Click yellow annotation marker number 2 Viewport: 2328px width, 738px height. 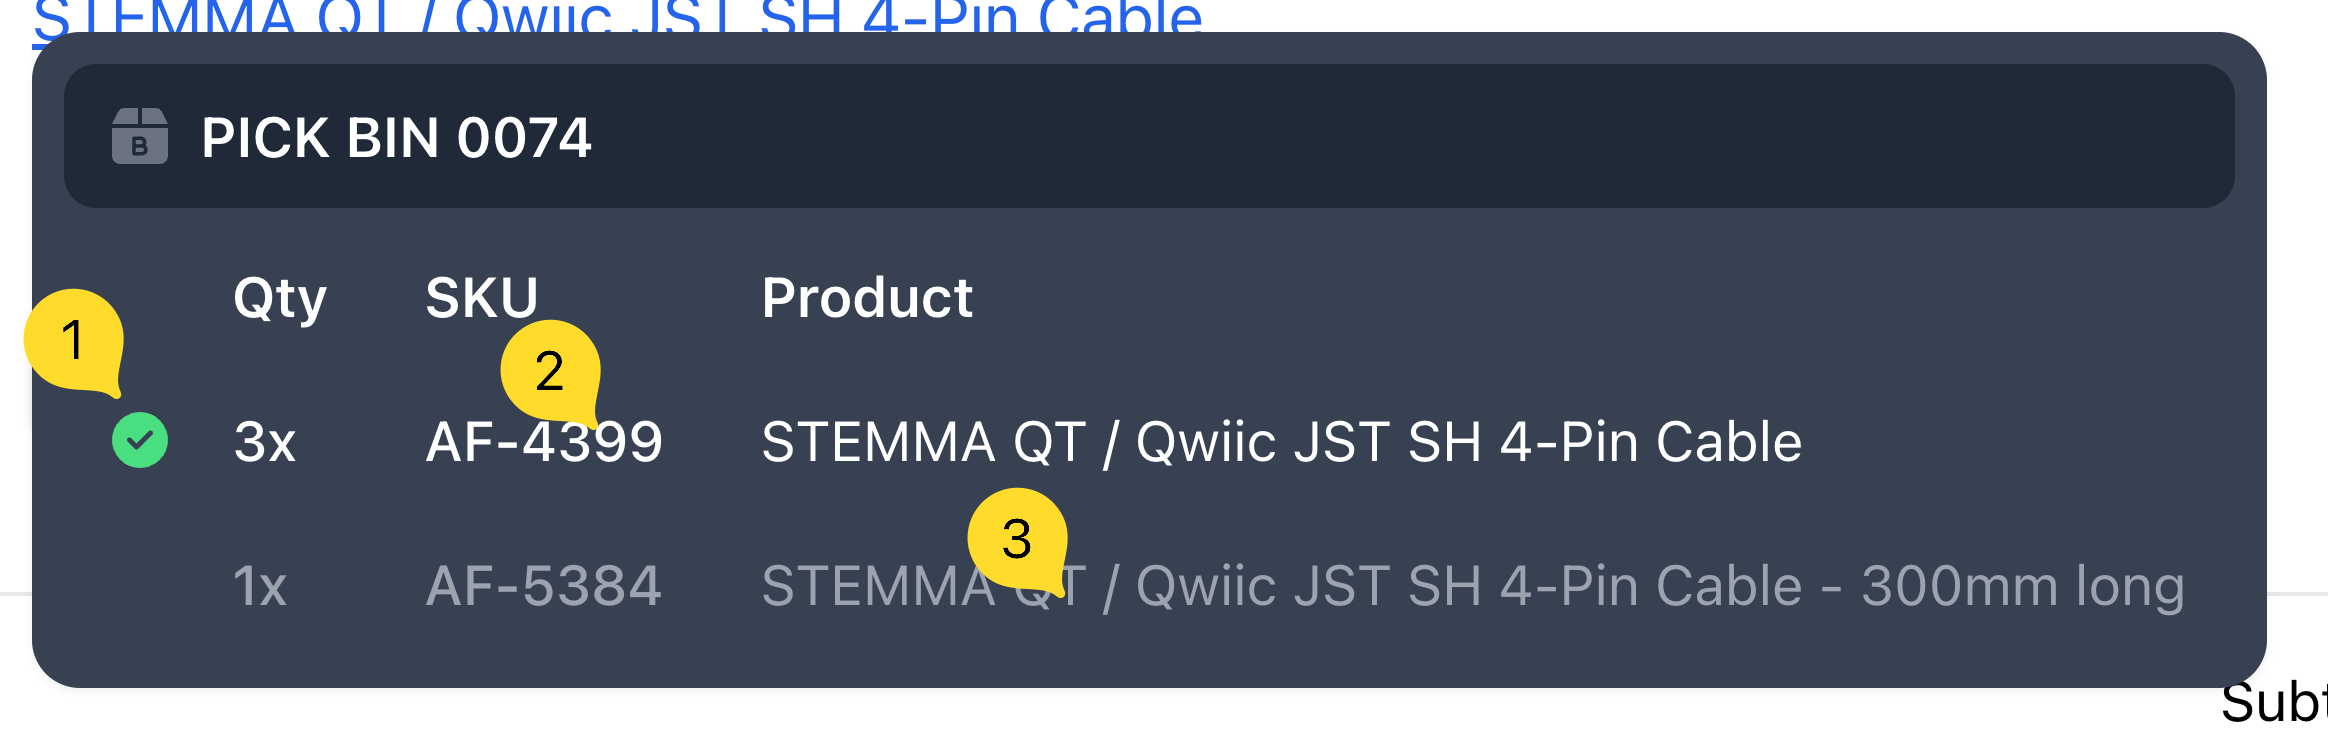[x=549, y=371]
